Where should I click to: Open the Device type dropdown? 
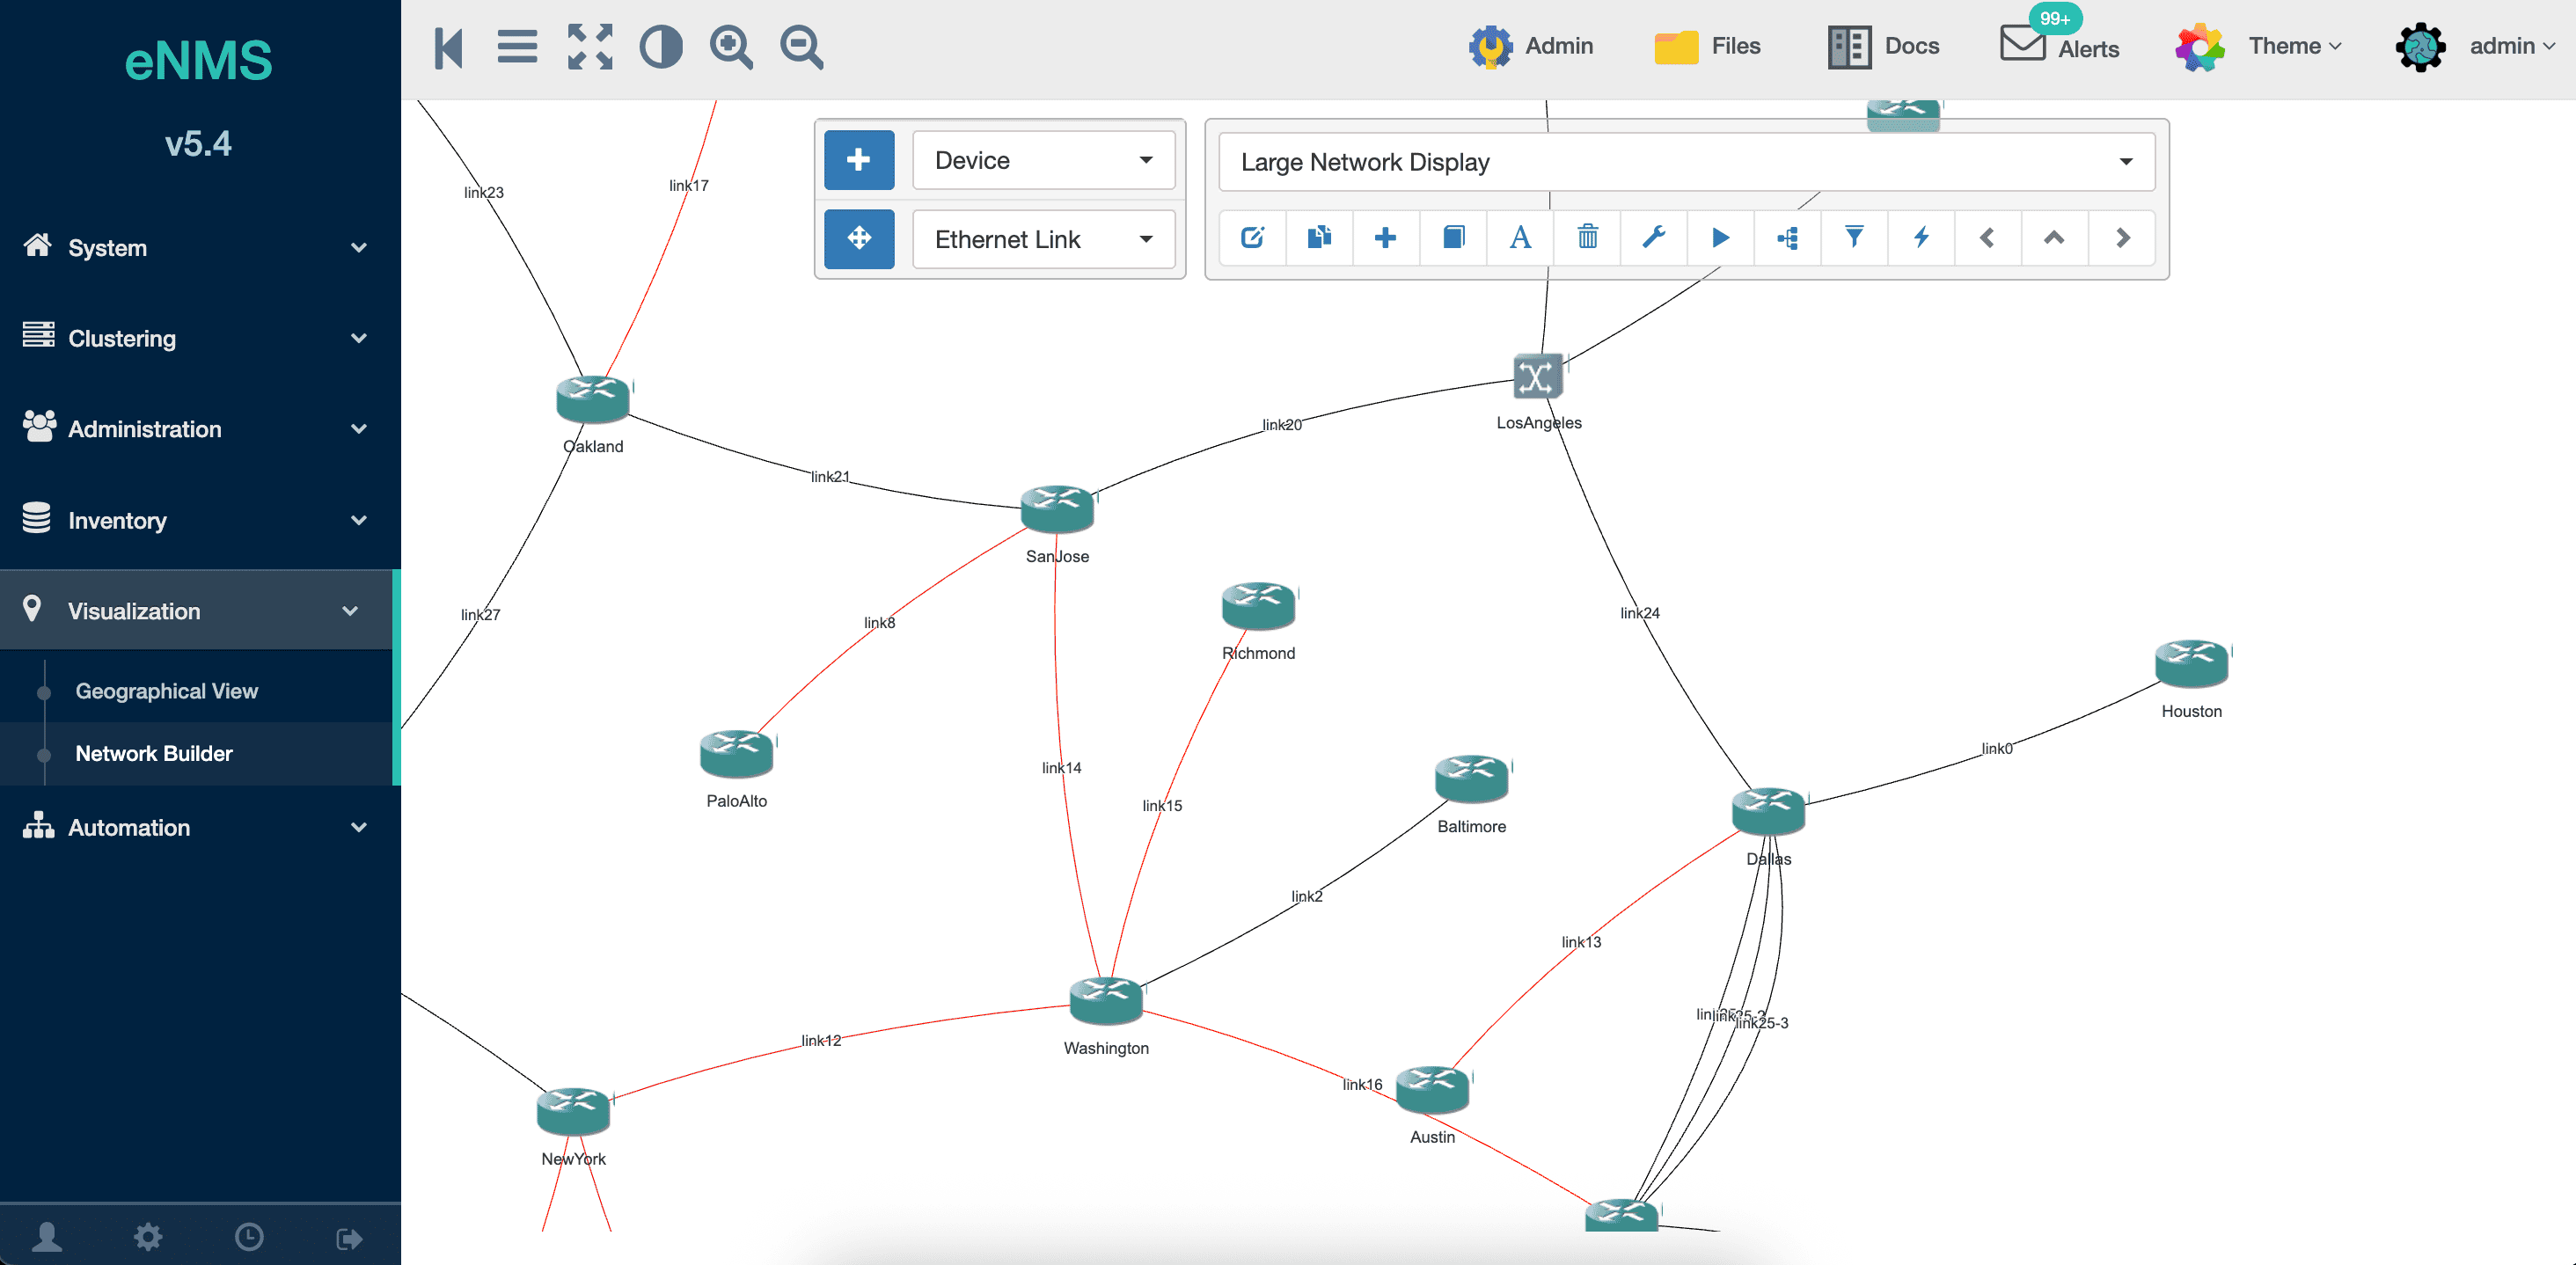(x=1043, y=160)
